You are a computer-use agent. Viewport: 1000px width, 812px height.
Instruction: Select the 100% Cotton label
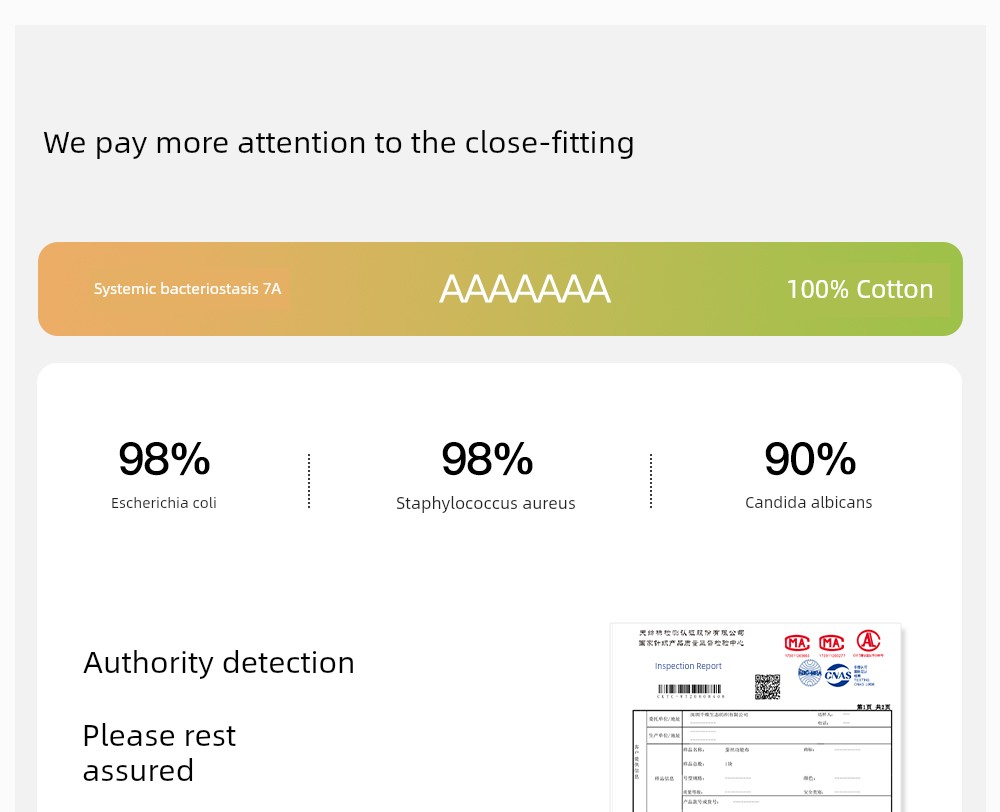(859, 289)
